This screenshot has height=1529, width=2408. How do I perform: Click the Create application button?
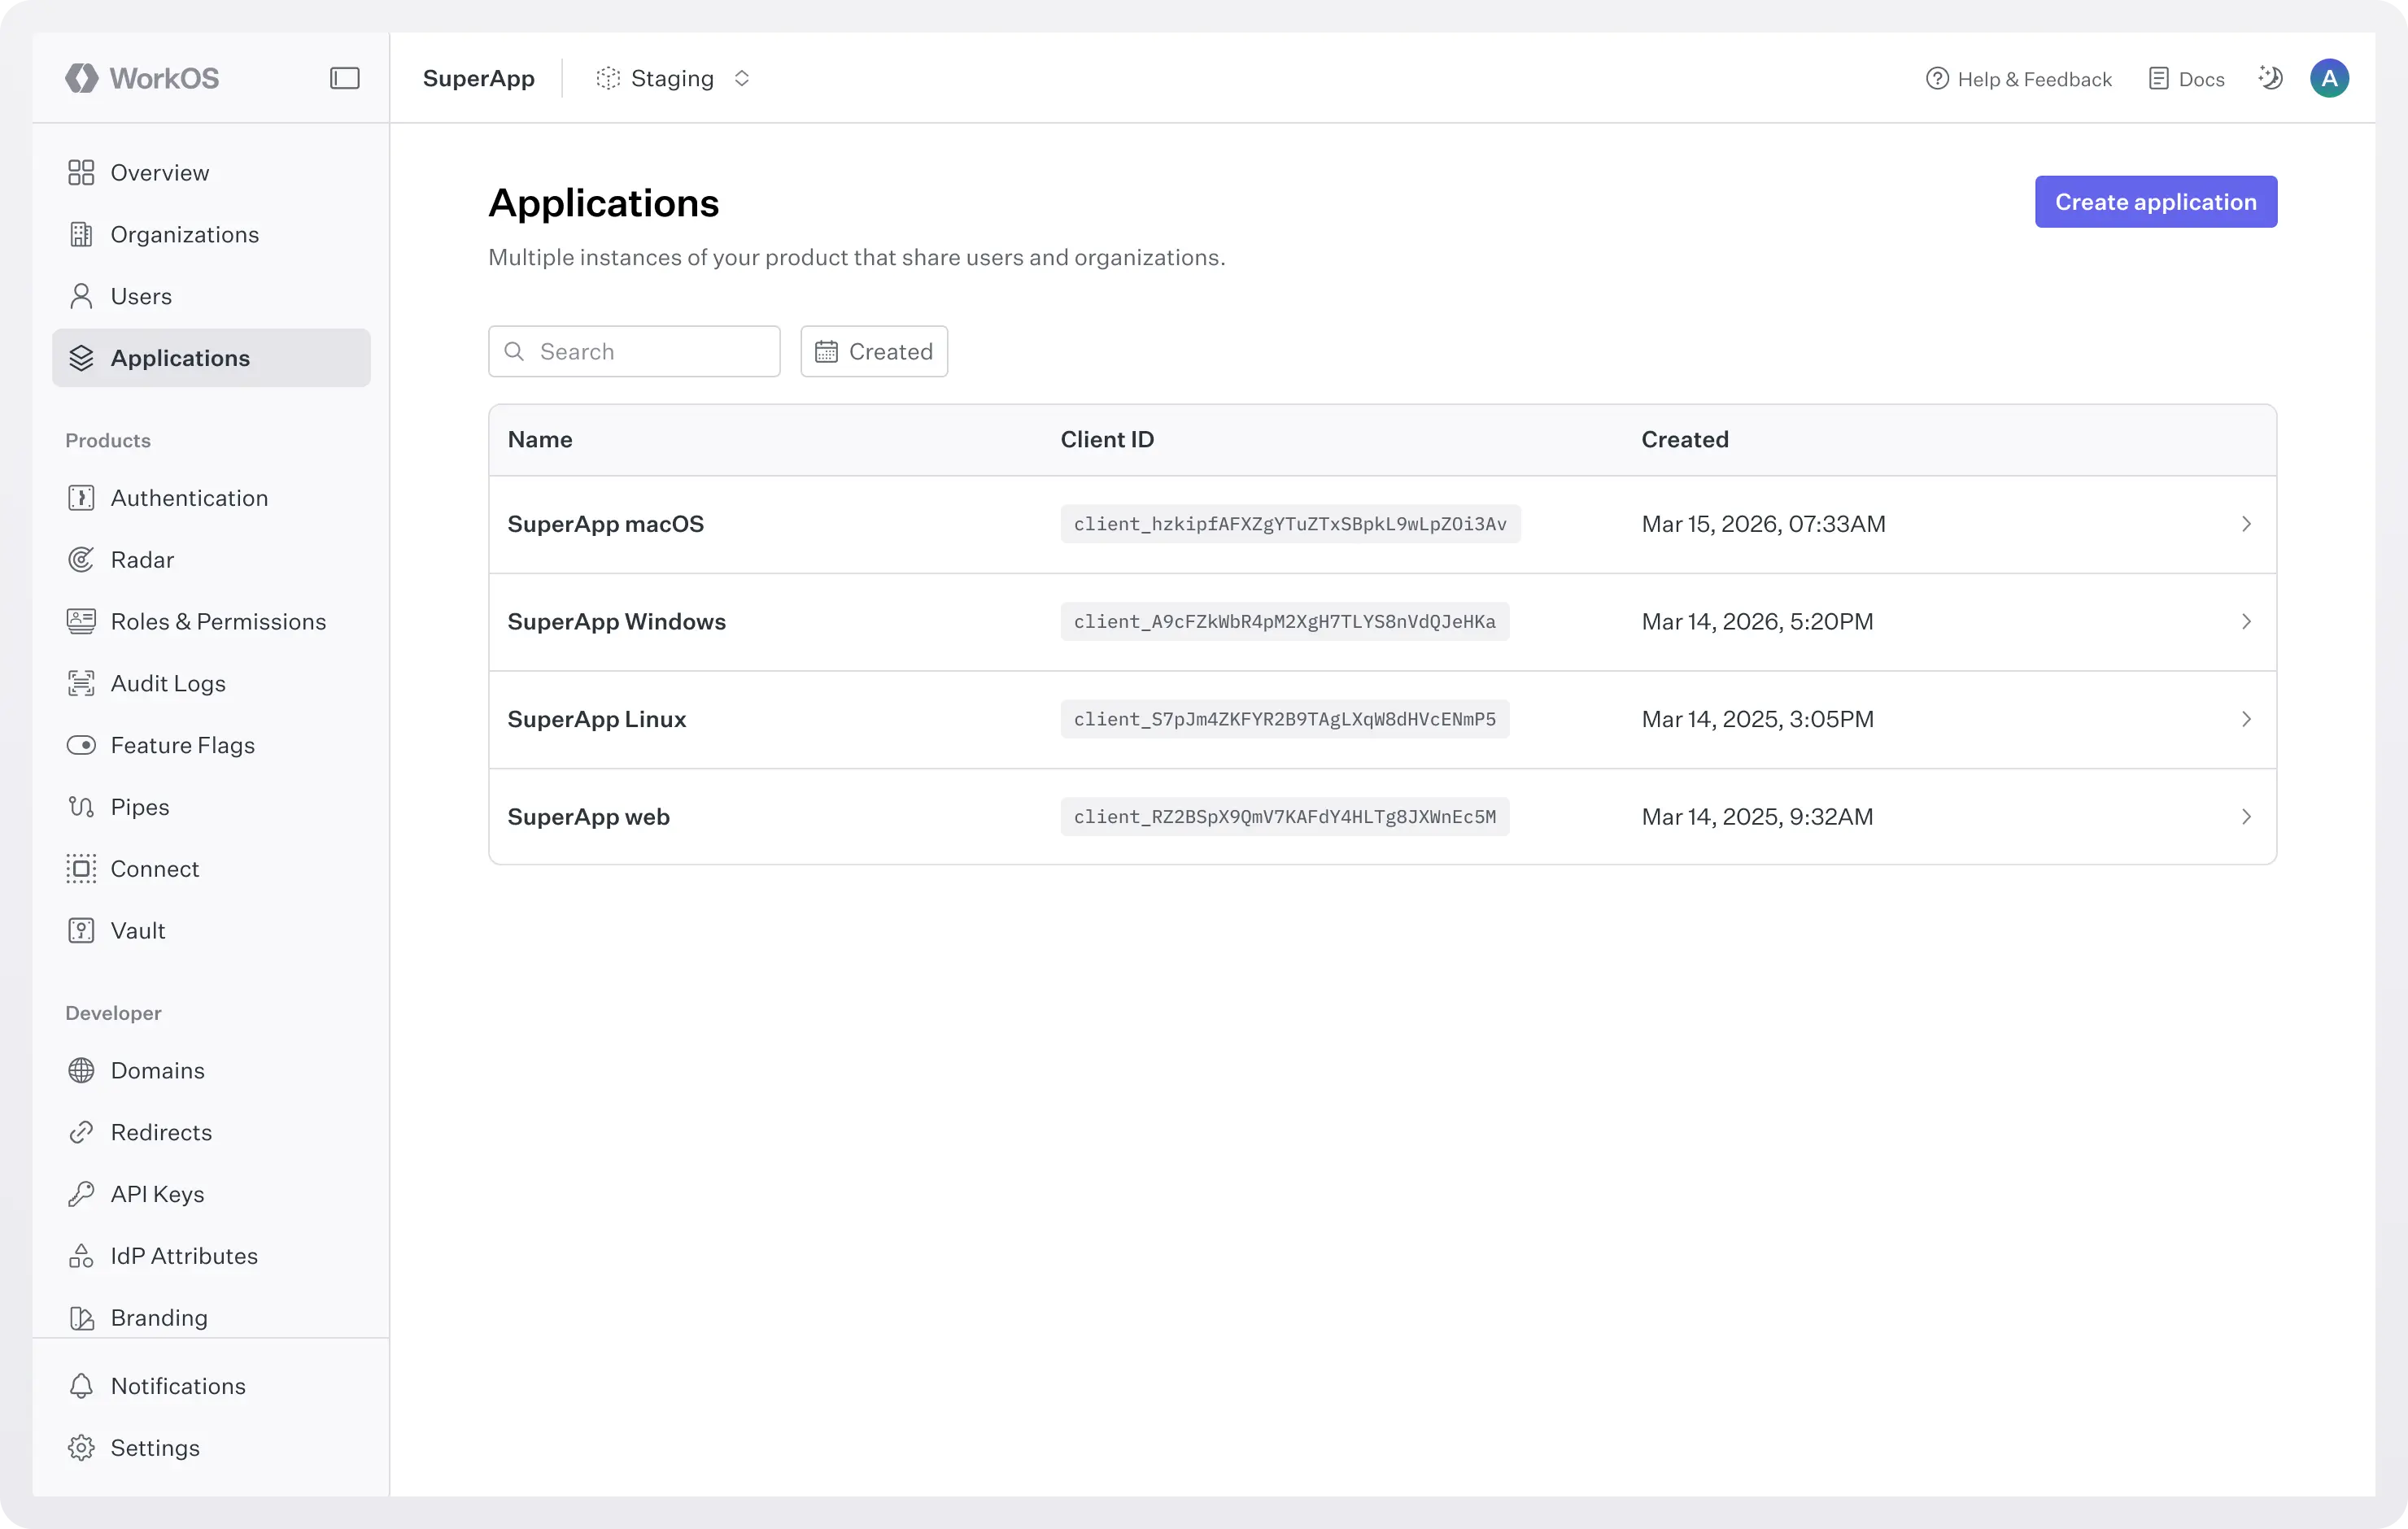point(2156,201)
